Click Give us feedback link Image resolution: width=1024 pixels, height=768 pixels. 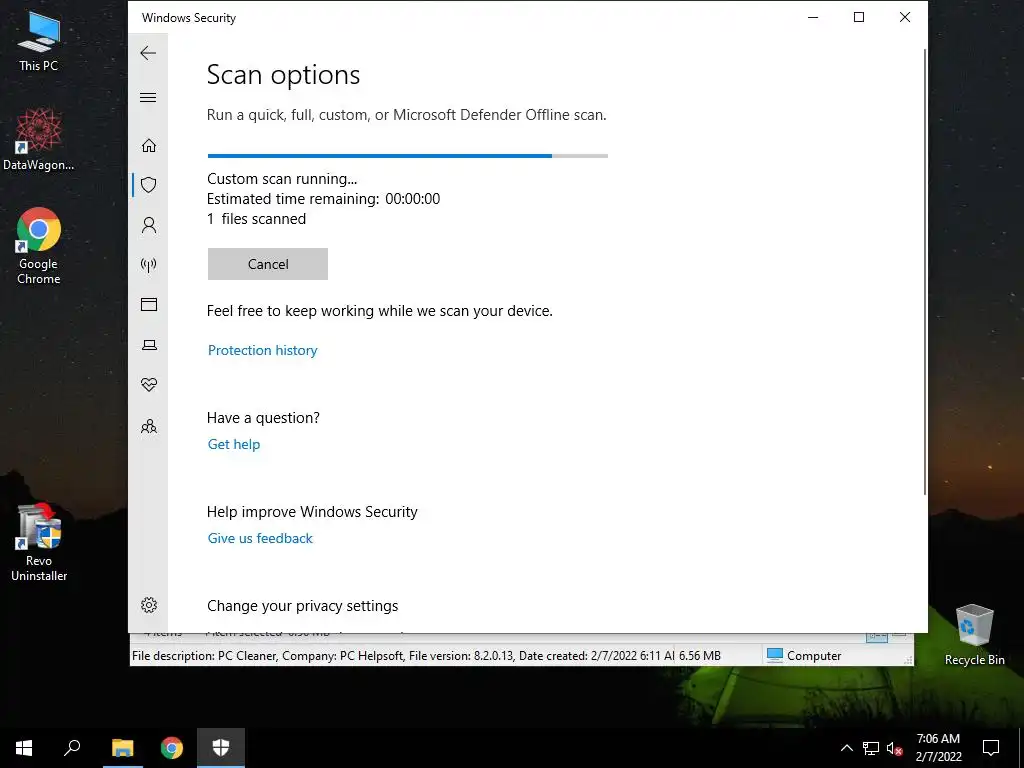coord(260,538)
